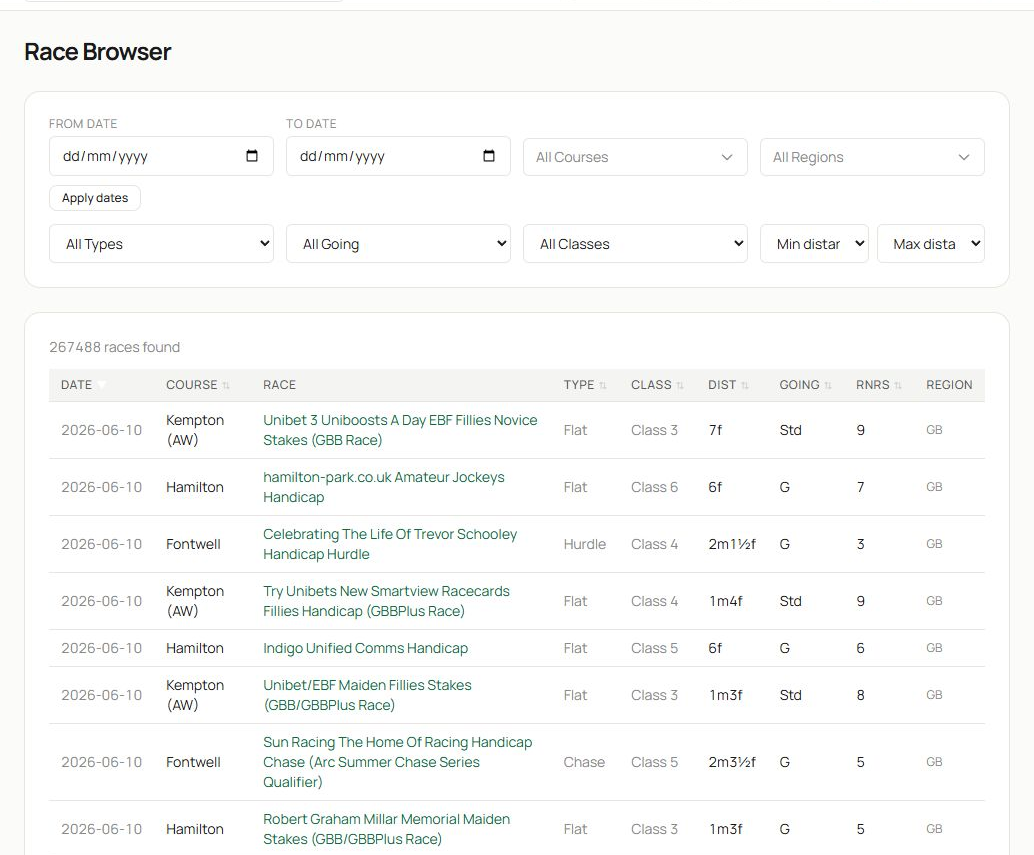Click the Class column sort icon
Screen dimensions: 1034x855
(x=680, y=386)
